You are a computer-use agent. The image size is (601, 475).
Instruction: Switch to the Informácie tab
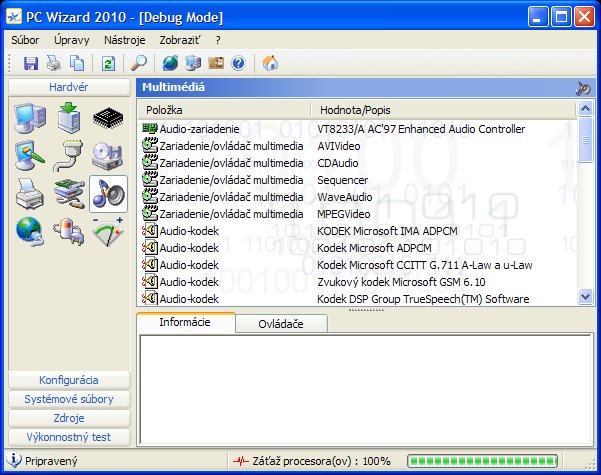point(185,322)
